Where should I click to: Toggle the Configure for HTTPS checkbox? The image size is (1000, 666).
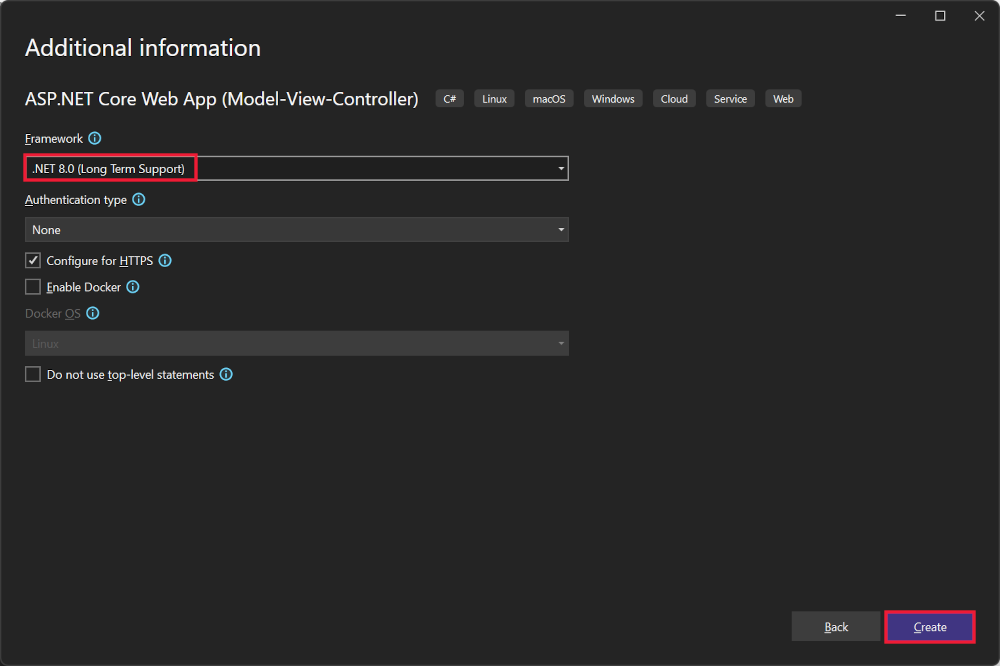pyautogui.click(x=33, y=260)
